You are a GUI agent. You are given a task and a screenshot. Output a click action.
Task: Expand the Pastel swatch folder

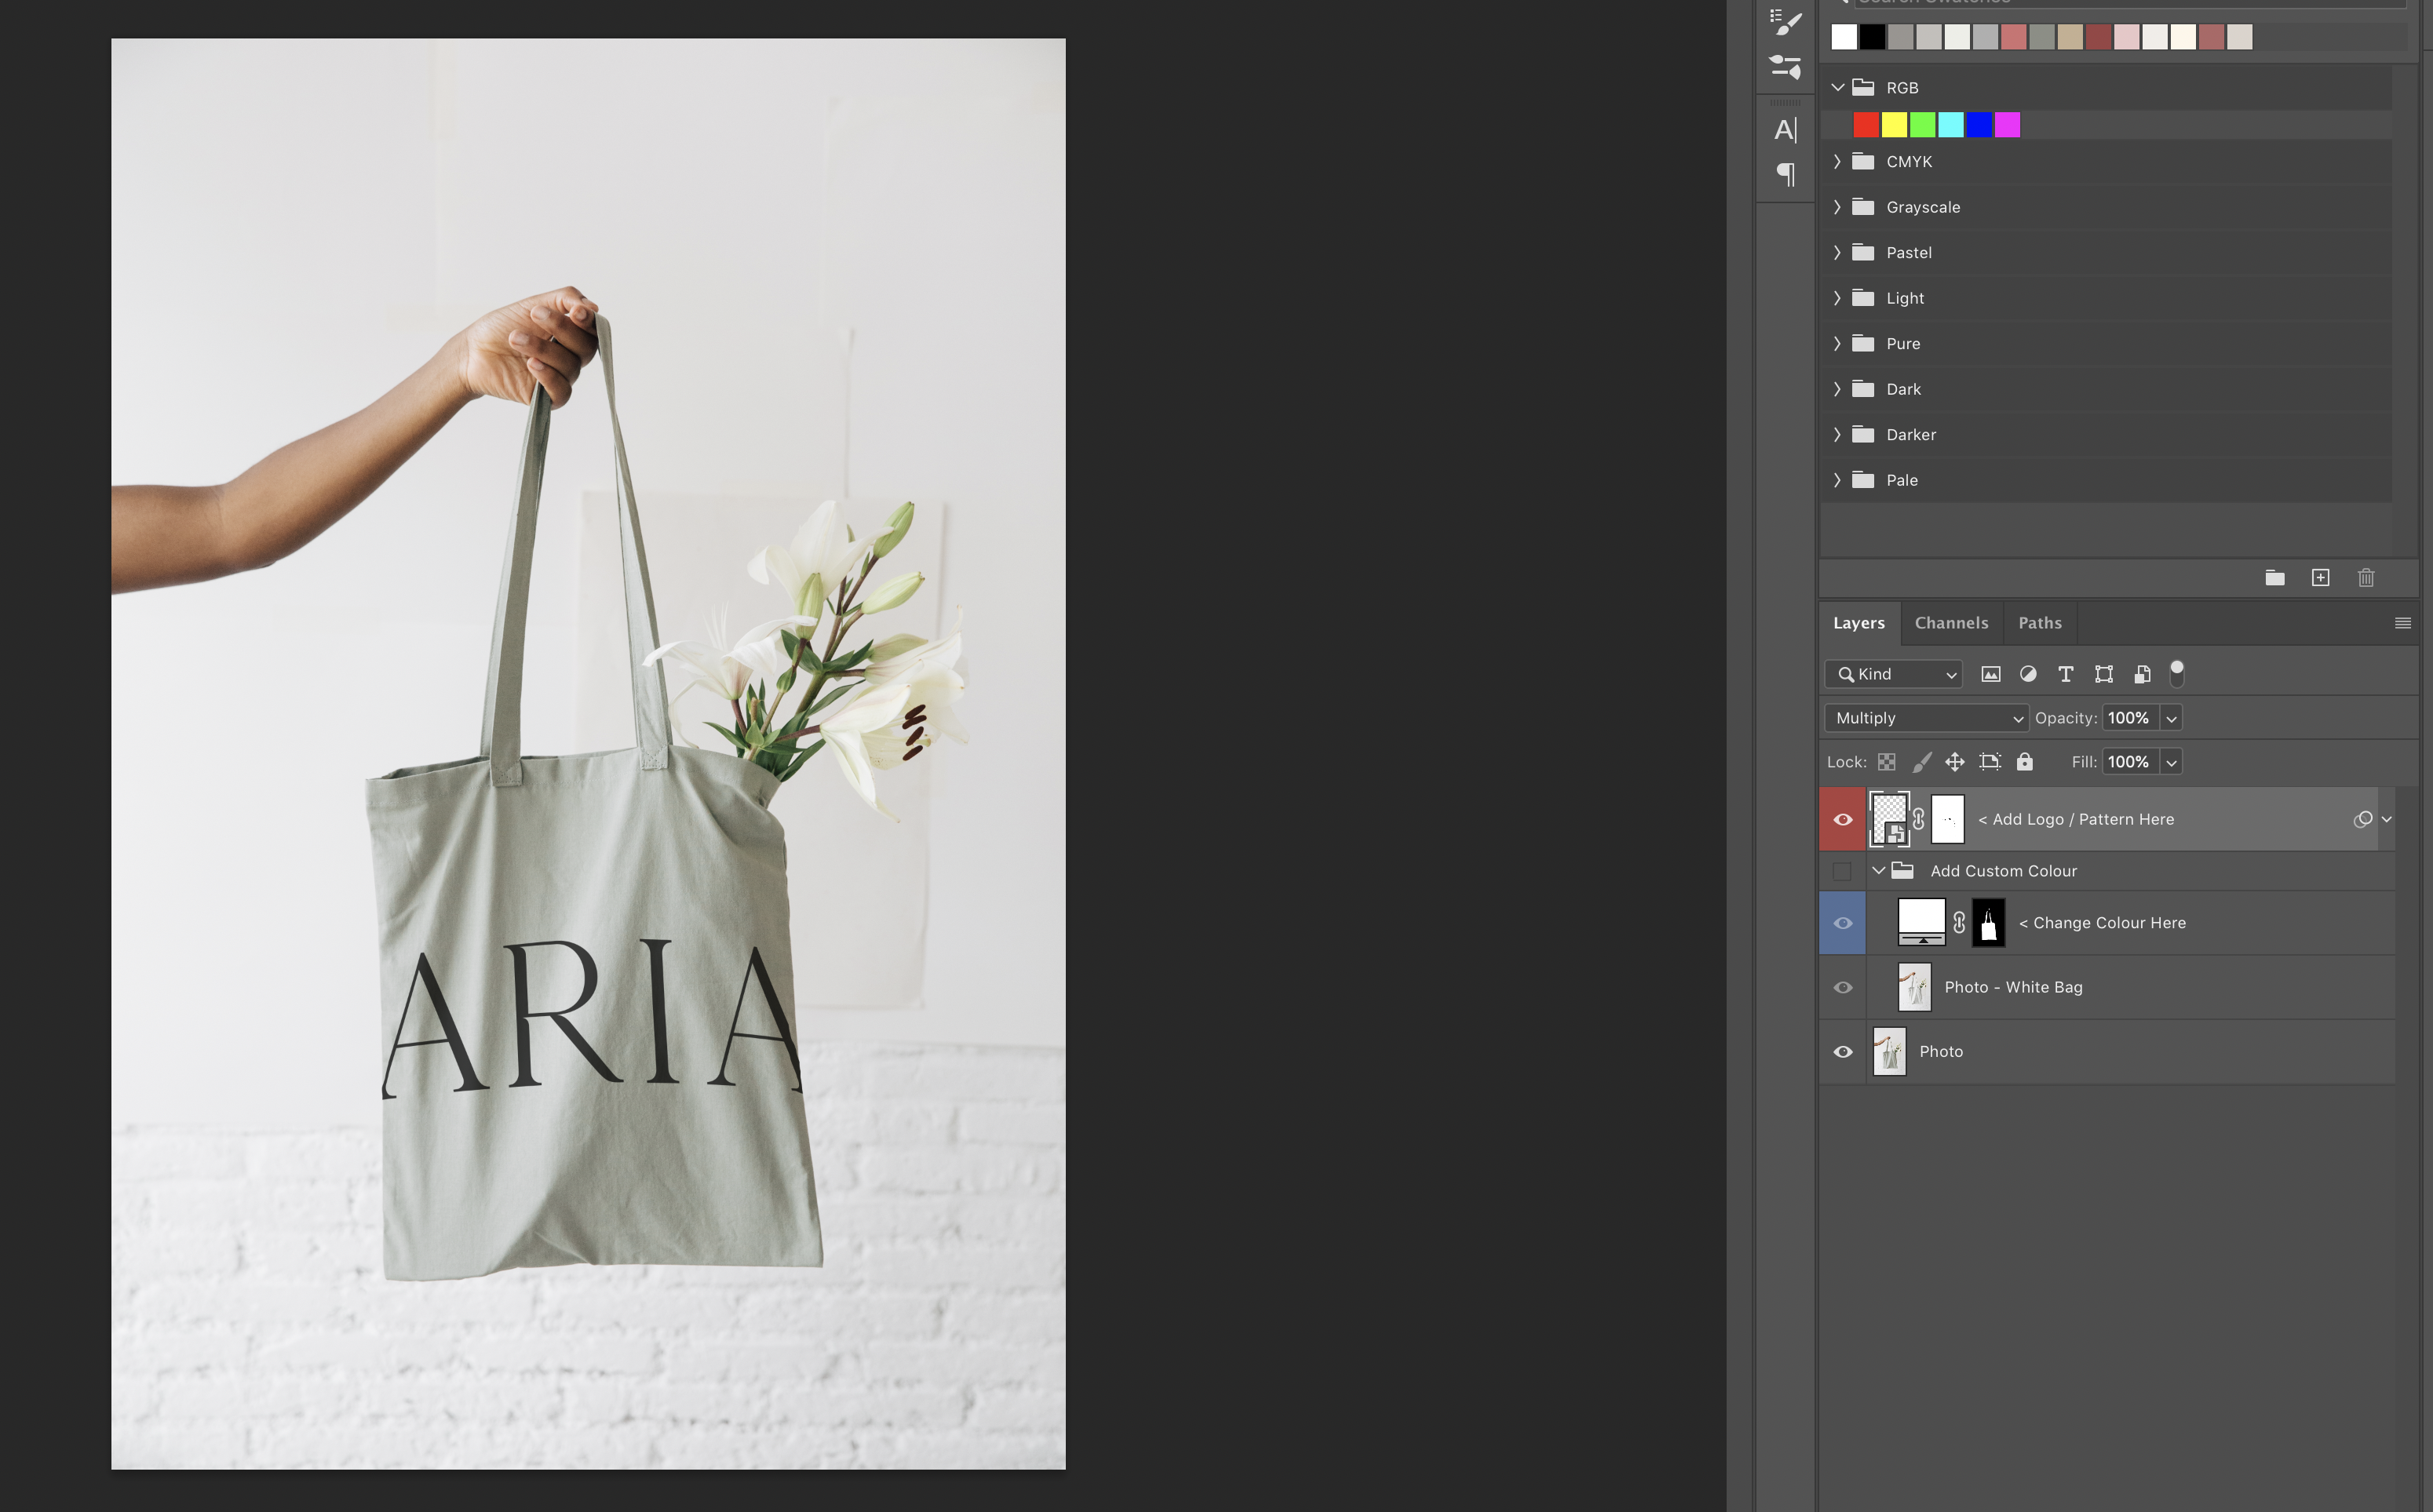click(1837, 253)
